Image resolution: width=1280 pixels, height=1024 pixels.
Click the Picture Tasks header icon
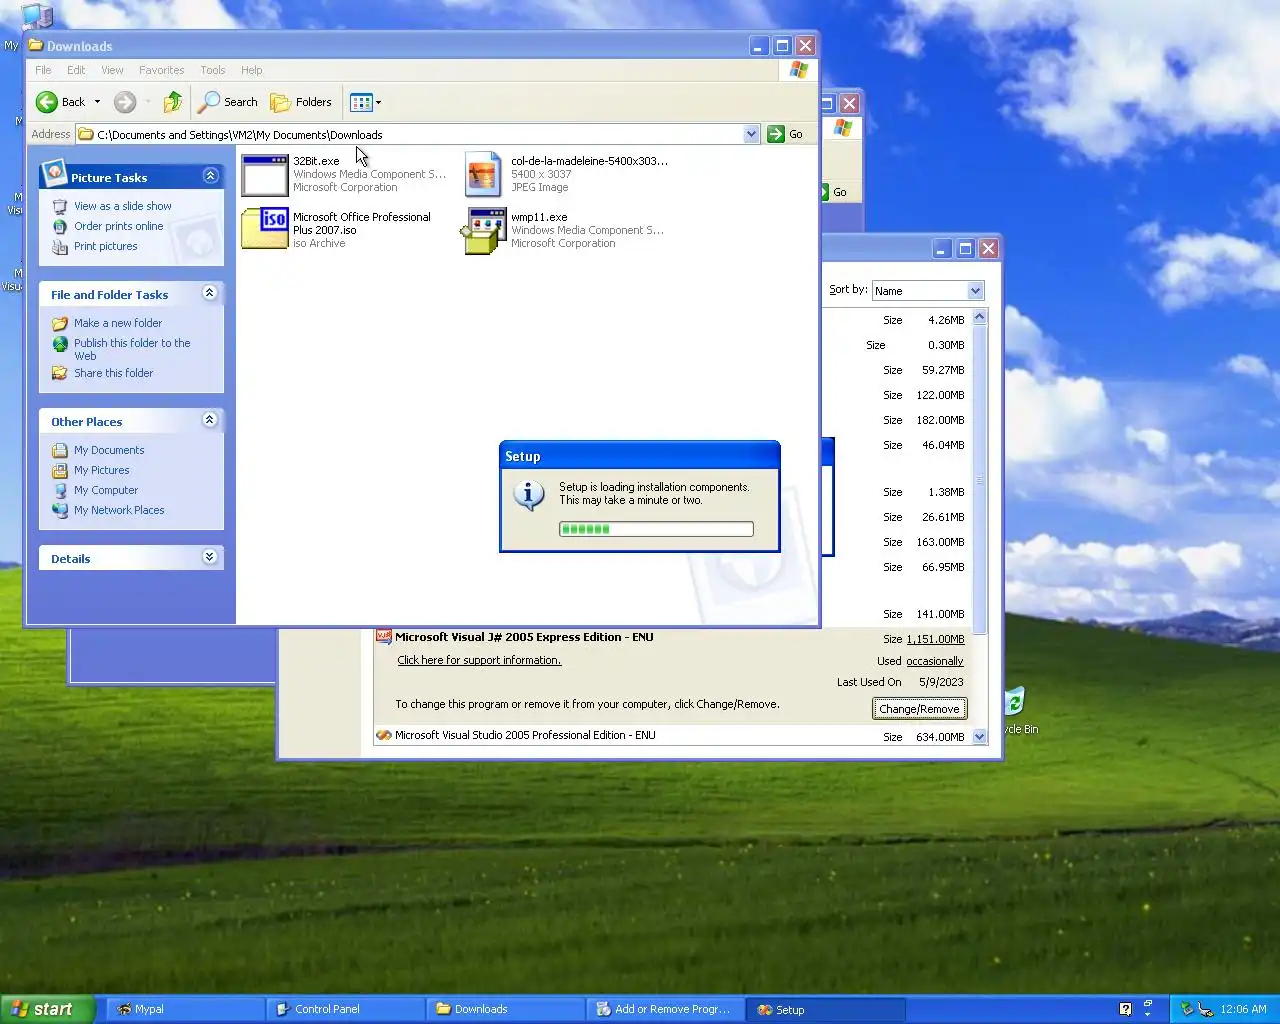click(54, 172)
